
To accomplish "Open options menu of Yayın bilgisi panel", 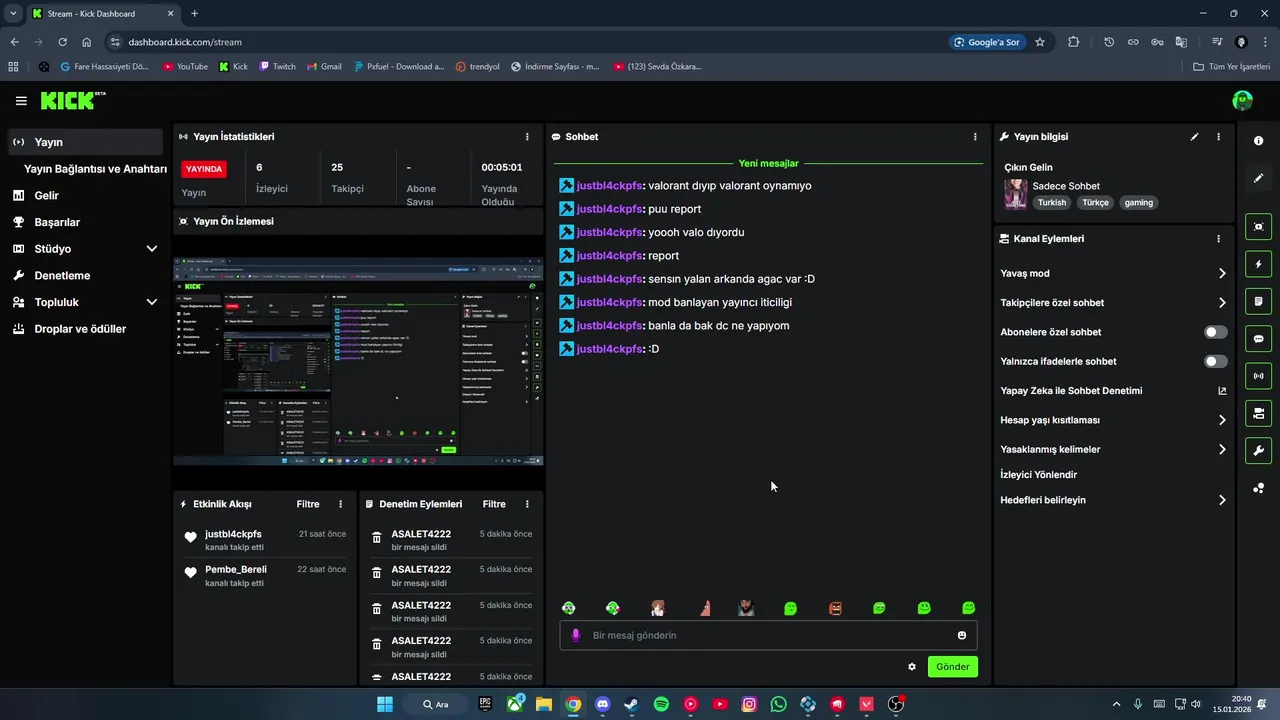I will [1218, 137].
